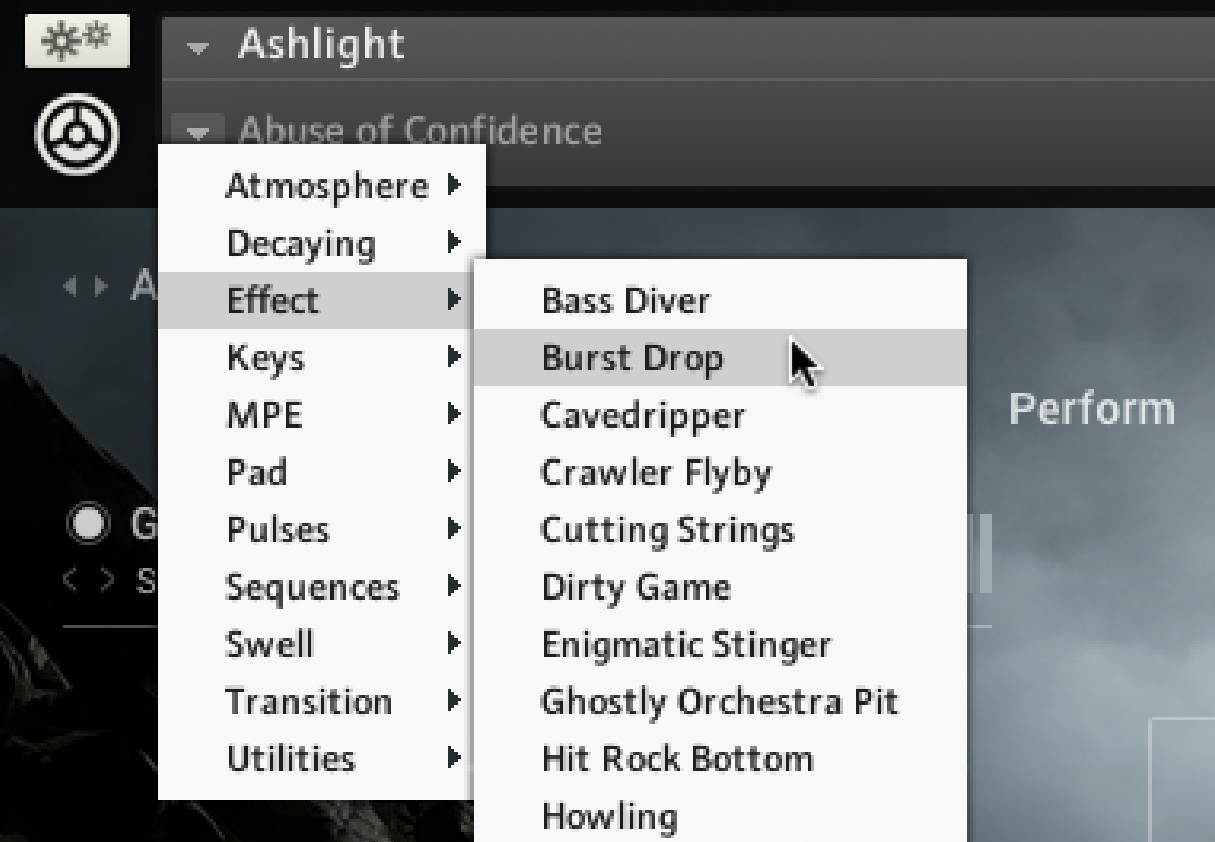Image resolution: width=1215 pixels, height=842 pixels.
Task: Expand the Pulses submenu
Action: [x=278, y=529]
